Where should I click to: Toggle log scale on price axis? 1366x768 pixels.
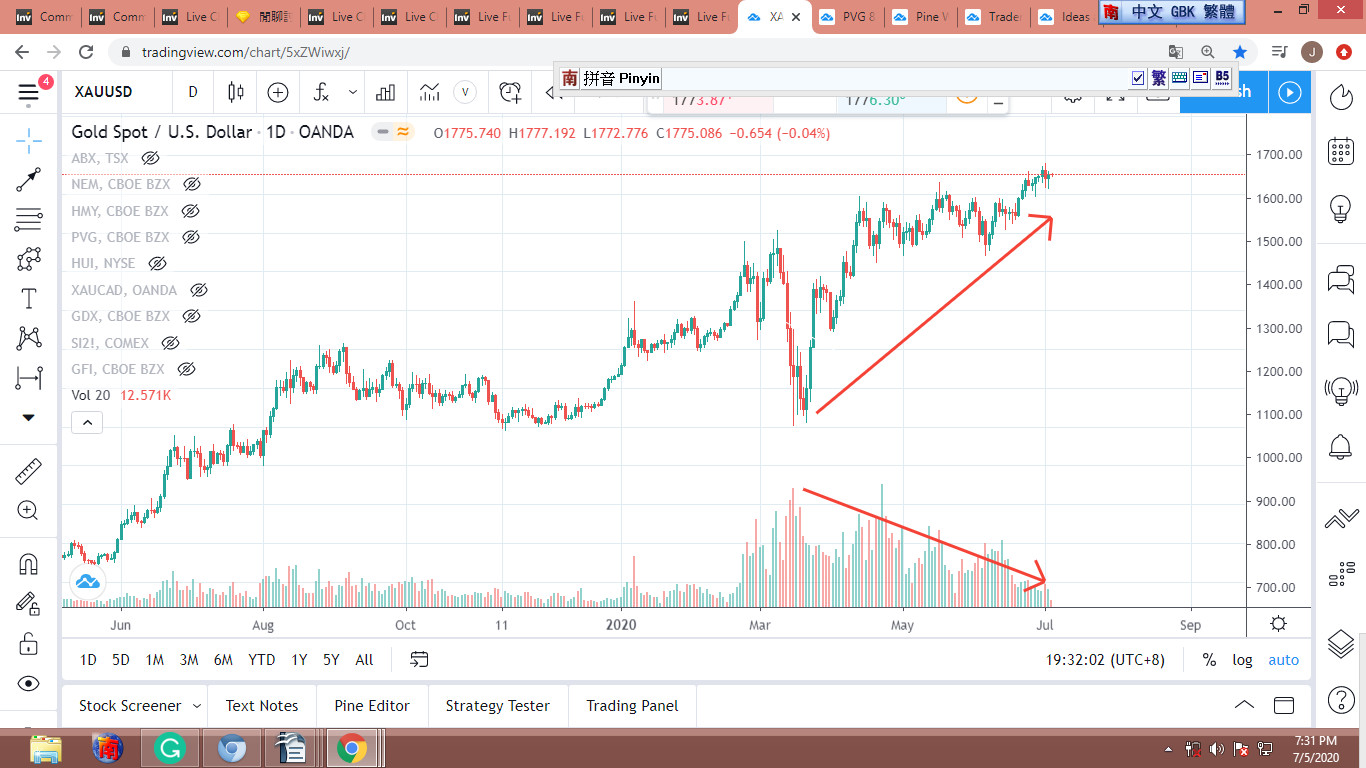point(1242,660)
